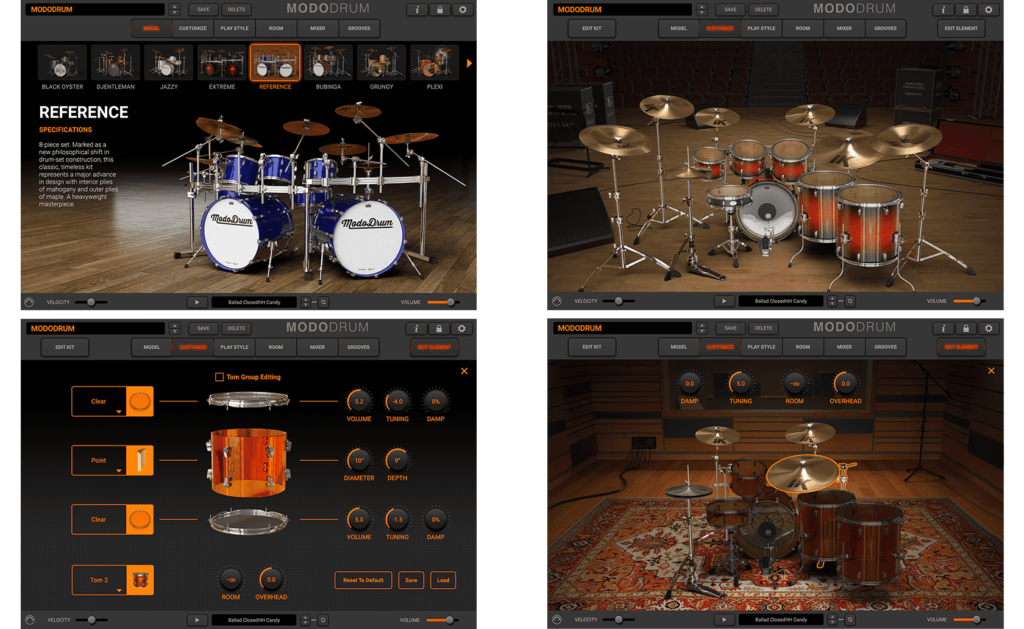This screenshot has width=1024, height=629.
Task: Click the MODODRUM preset name field in stage kit window
Action: pyautogui.click(x=622, y=10)
